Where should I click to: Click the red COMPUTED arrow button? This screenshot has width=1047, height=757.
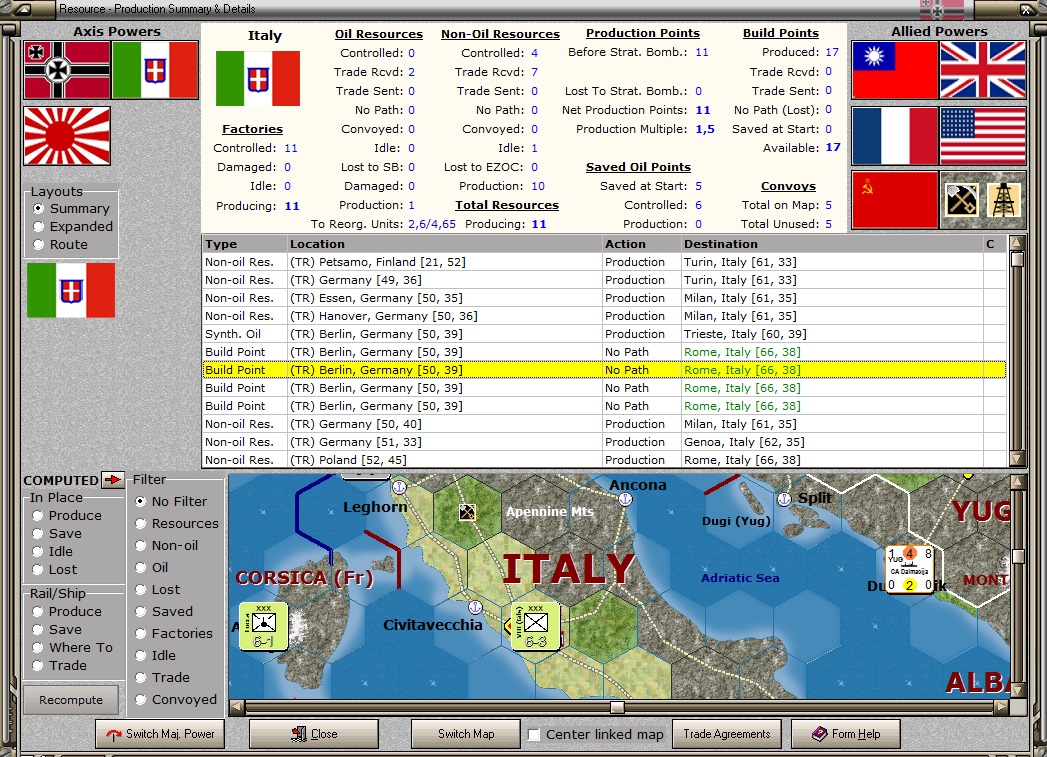click(112, 480)
